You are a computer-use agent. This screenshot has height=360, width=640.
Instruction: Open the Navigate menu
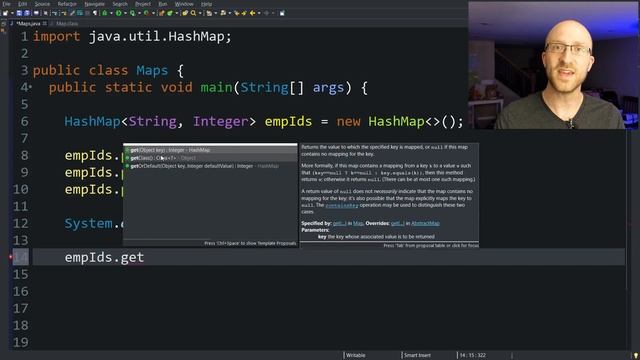coord(94,4)
